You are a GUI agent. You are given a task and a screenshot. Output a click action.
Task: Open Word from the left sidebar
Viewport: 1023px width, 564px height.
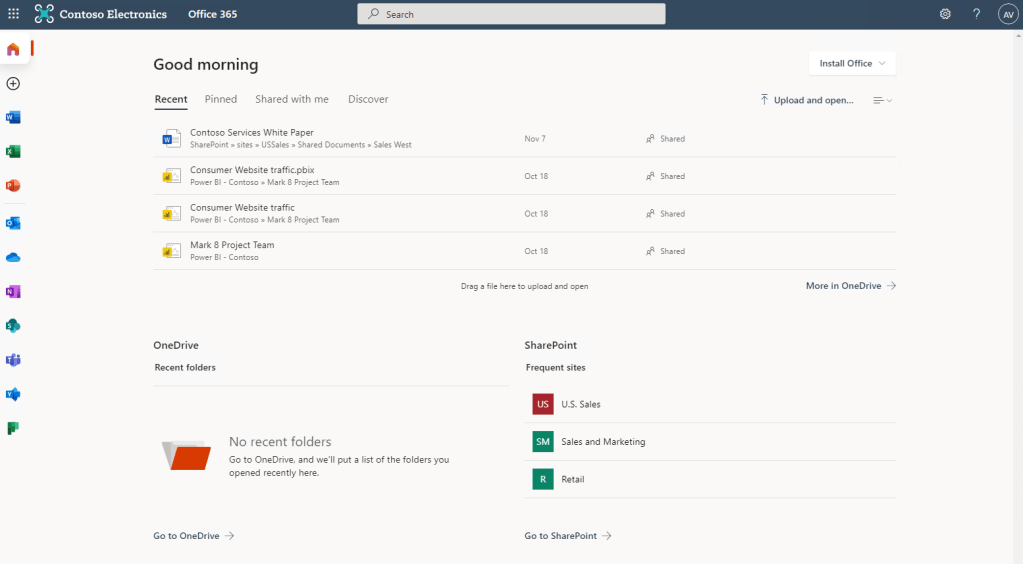click(x=13, y=118)
